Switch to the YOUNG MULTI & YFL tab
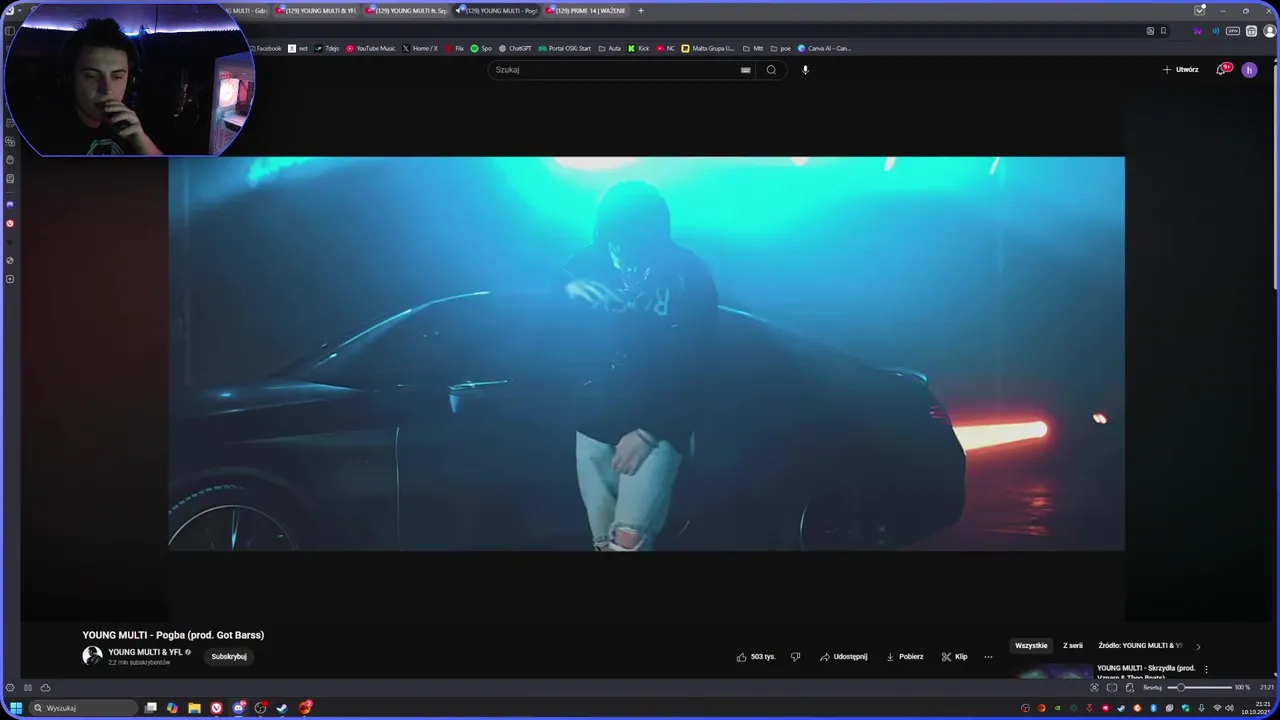 [x=316, y=11]
